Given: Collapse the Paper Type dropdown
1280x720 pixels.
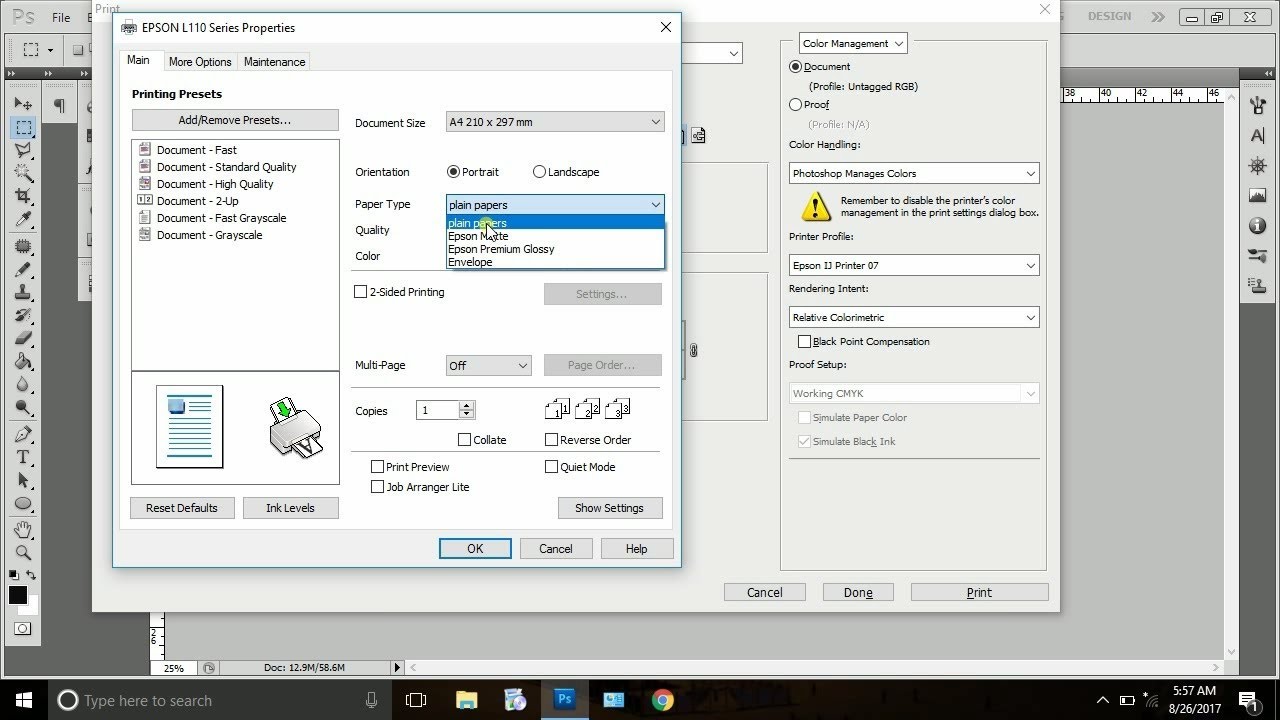Looking at the screenshot, I should [555, 204].
